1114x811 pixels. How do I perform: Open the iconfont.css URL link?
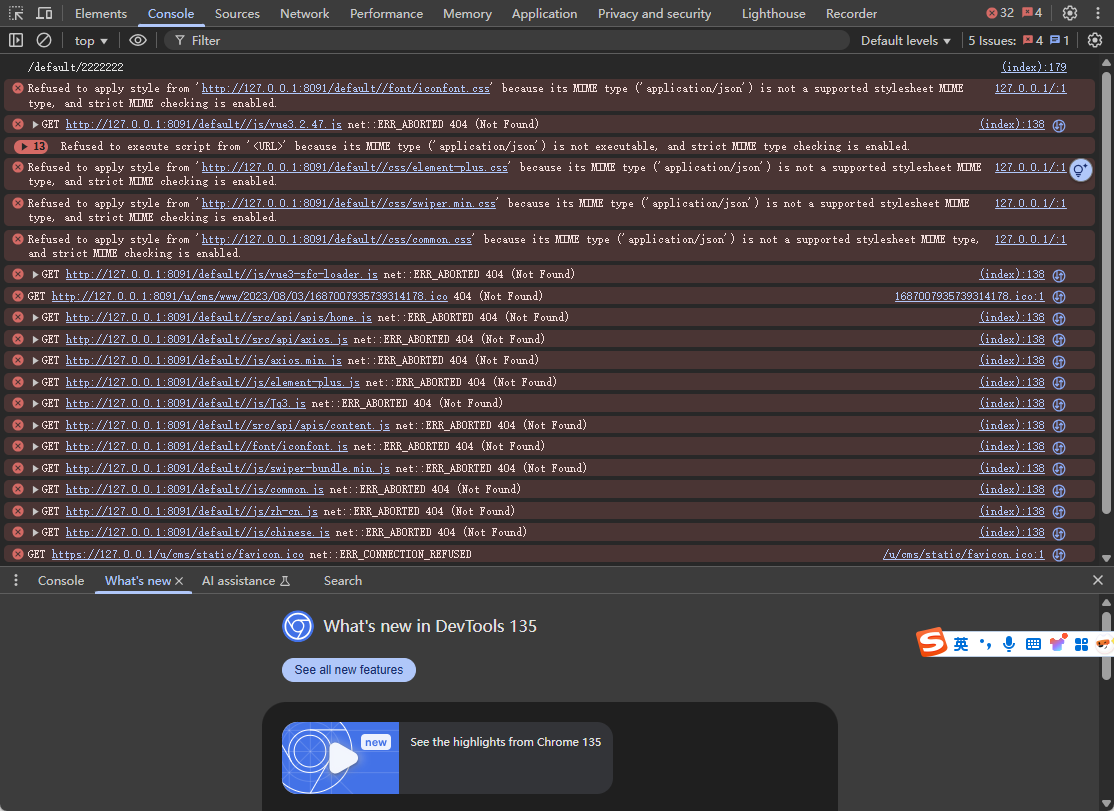point(346,89)
